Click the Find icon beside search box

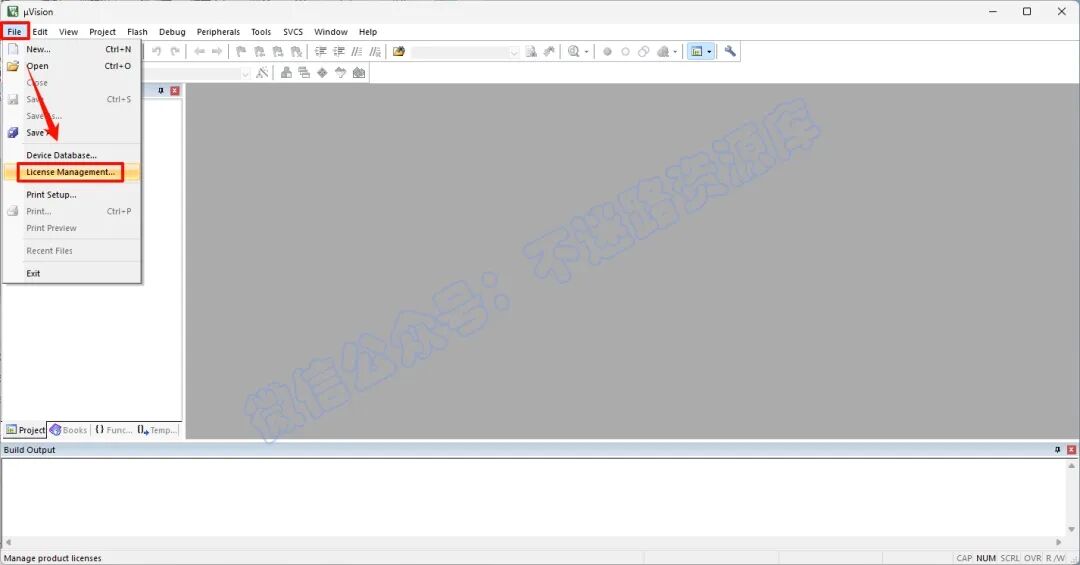pyautogui.click(x=531, y=52)
